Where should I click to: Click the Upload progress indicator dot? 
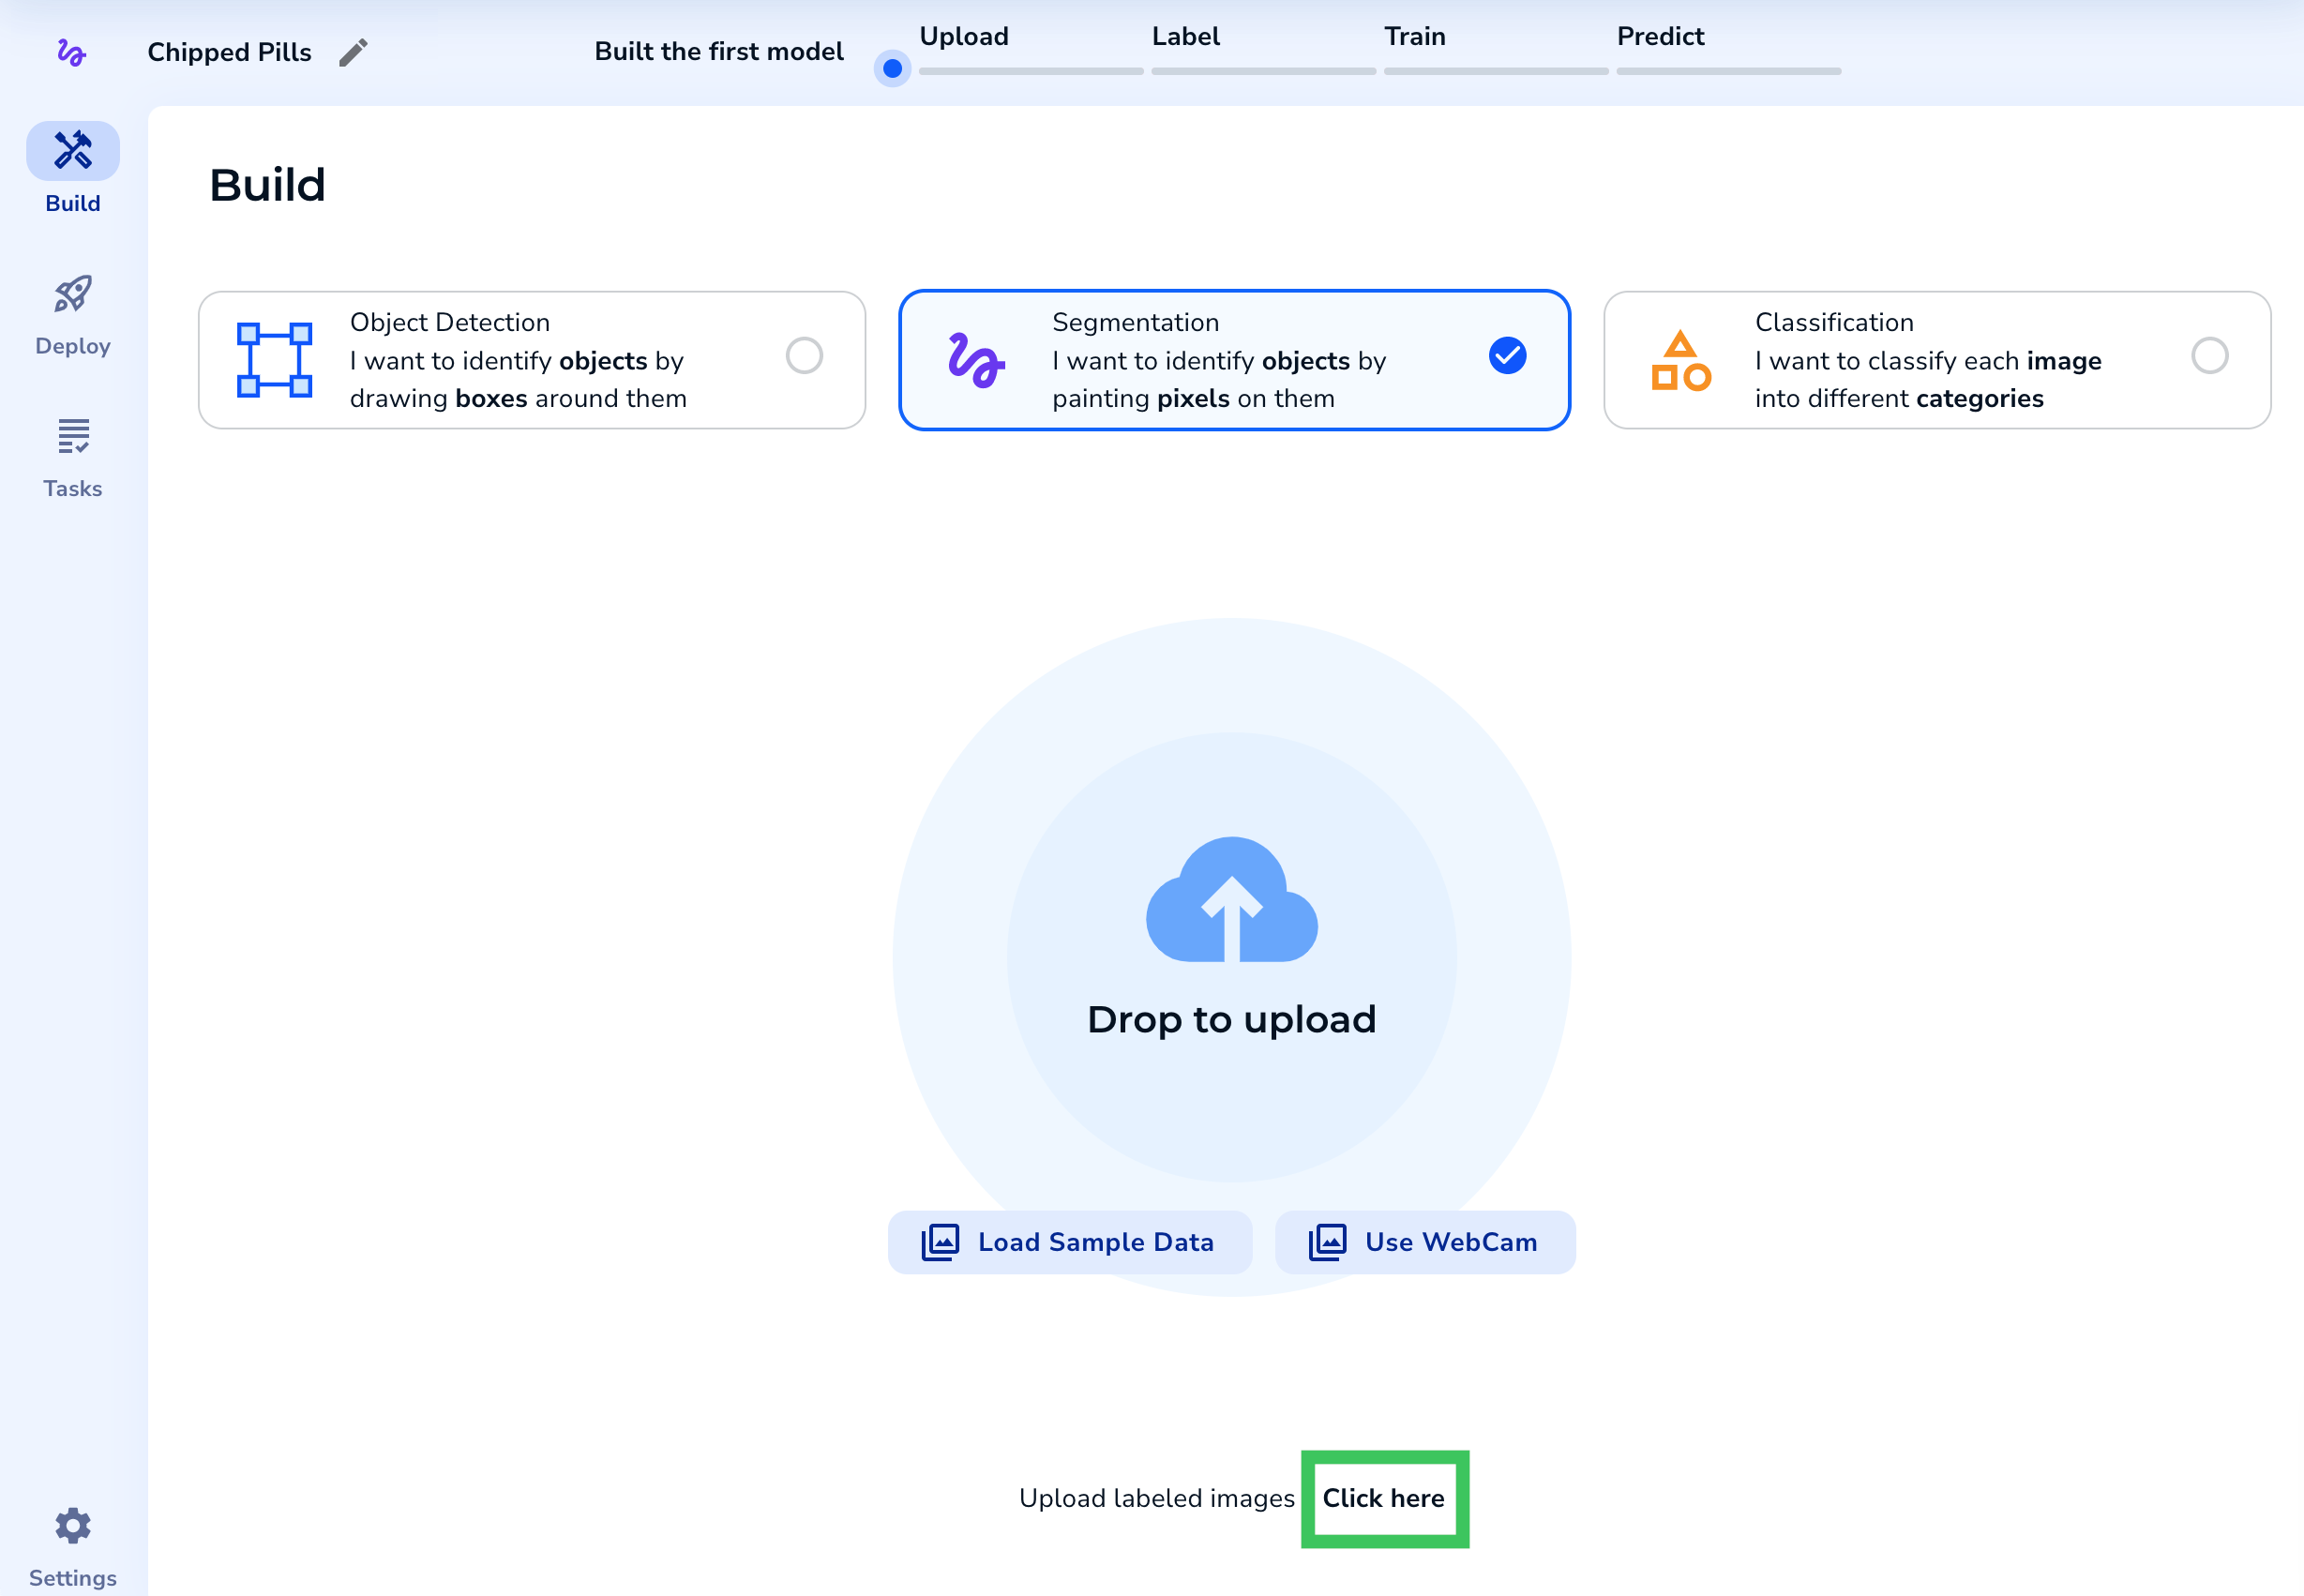tap(891, 69)
